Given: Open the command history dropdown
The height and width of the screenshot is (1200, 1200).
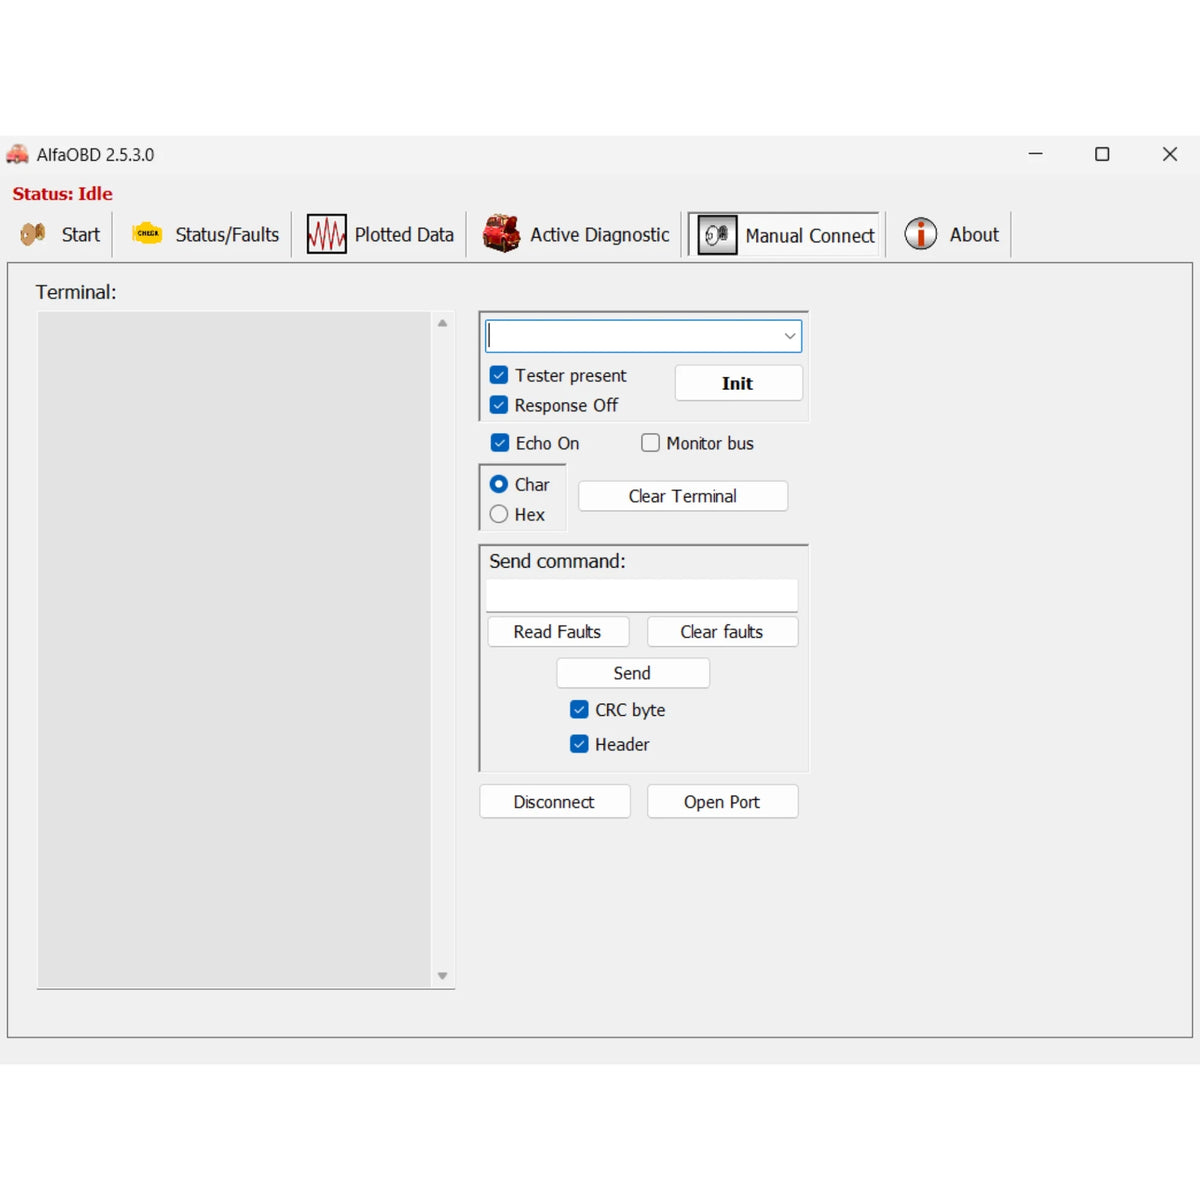Looking at the screenshot, I should click(x=789, y=336).
